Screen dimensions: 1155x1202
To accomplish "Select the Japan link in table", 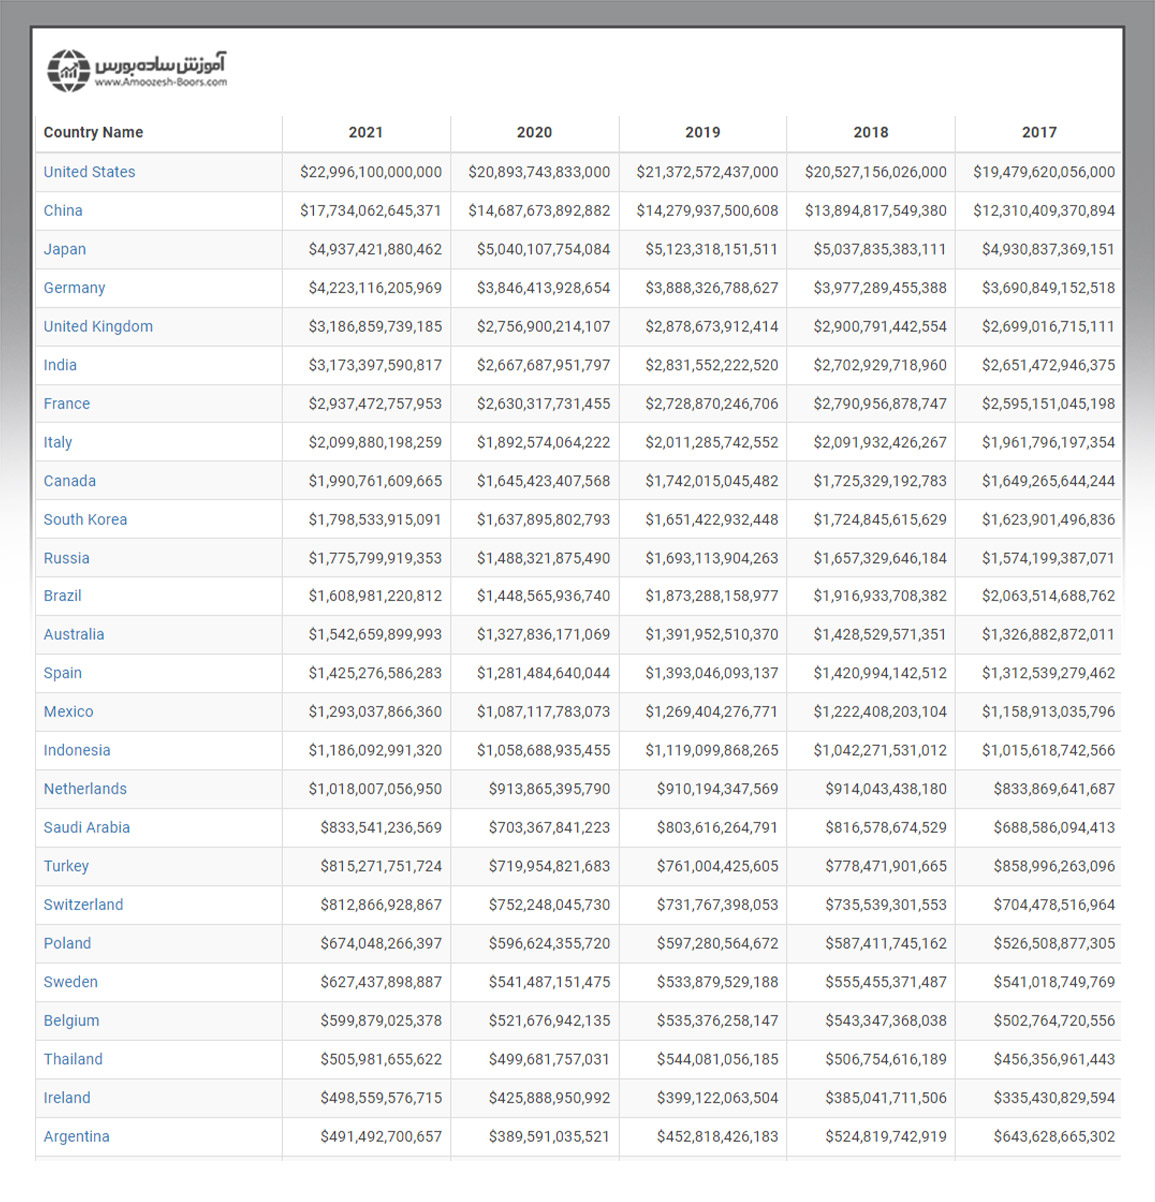I will (x=65, y=249).
